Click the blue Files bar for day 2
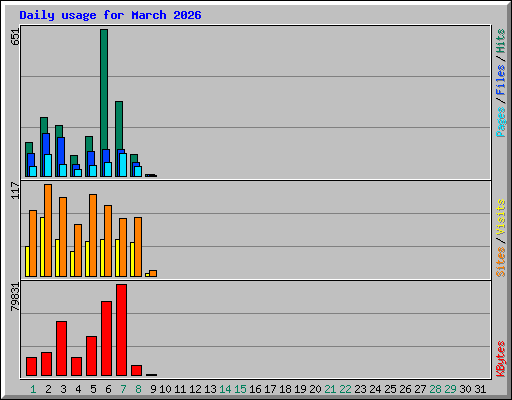 (46, 144)
